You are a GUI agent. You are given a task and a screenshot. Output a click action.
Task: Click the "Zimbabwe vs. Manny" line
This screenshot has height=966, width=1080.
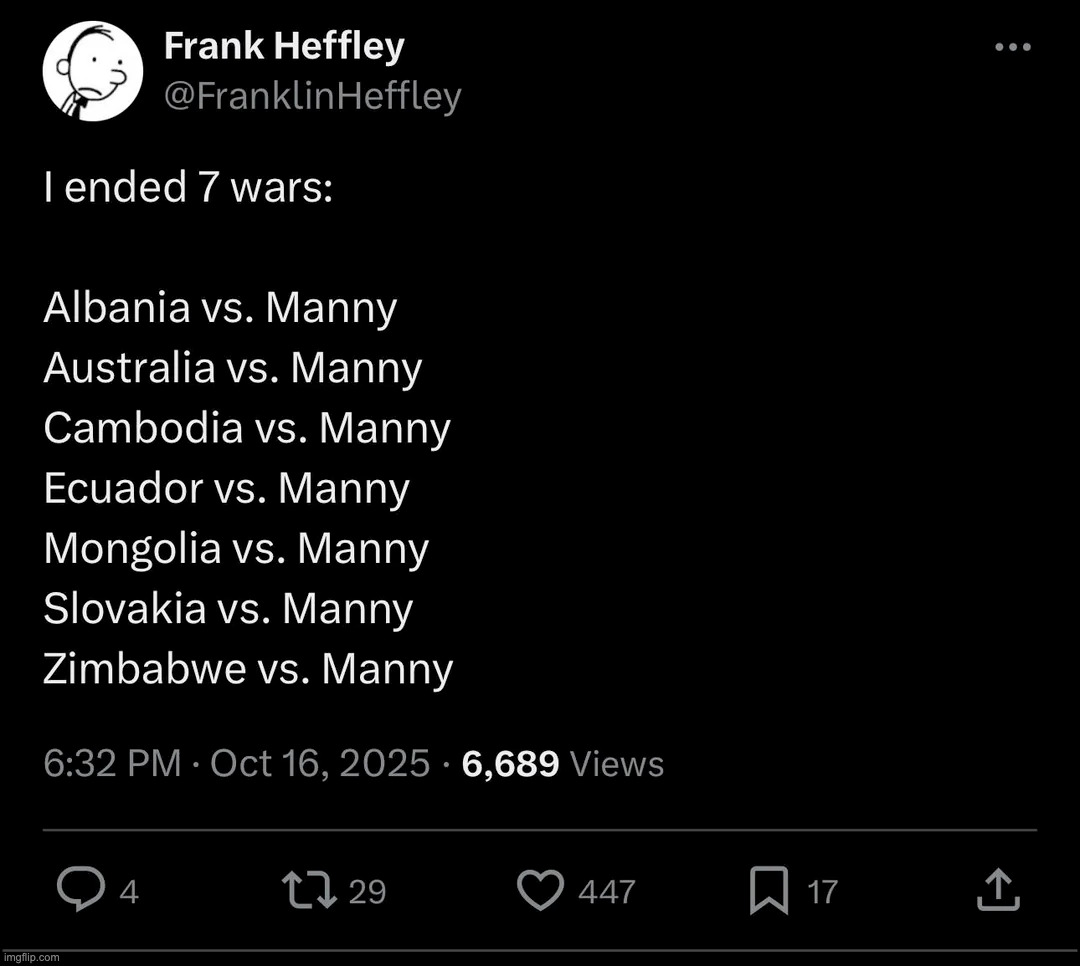(248, 668)
